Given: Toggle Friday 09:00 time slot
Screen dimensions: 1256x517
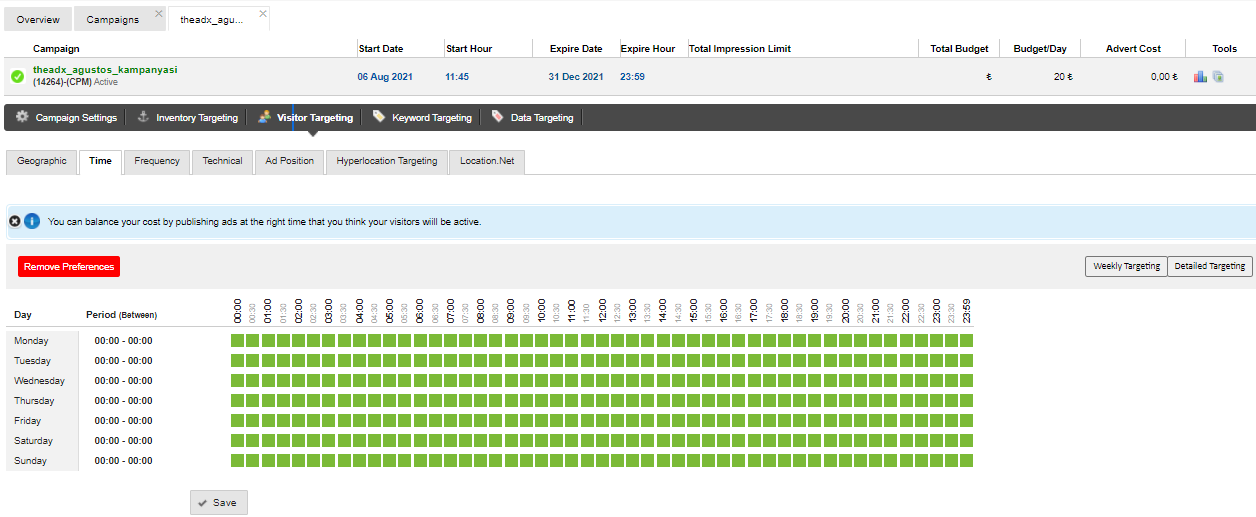Looking at the screenshot, I should 511,420.
